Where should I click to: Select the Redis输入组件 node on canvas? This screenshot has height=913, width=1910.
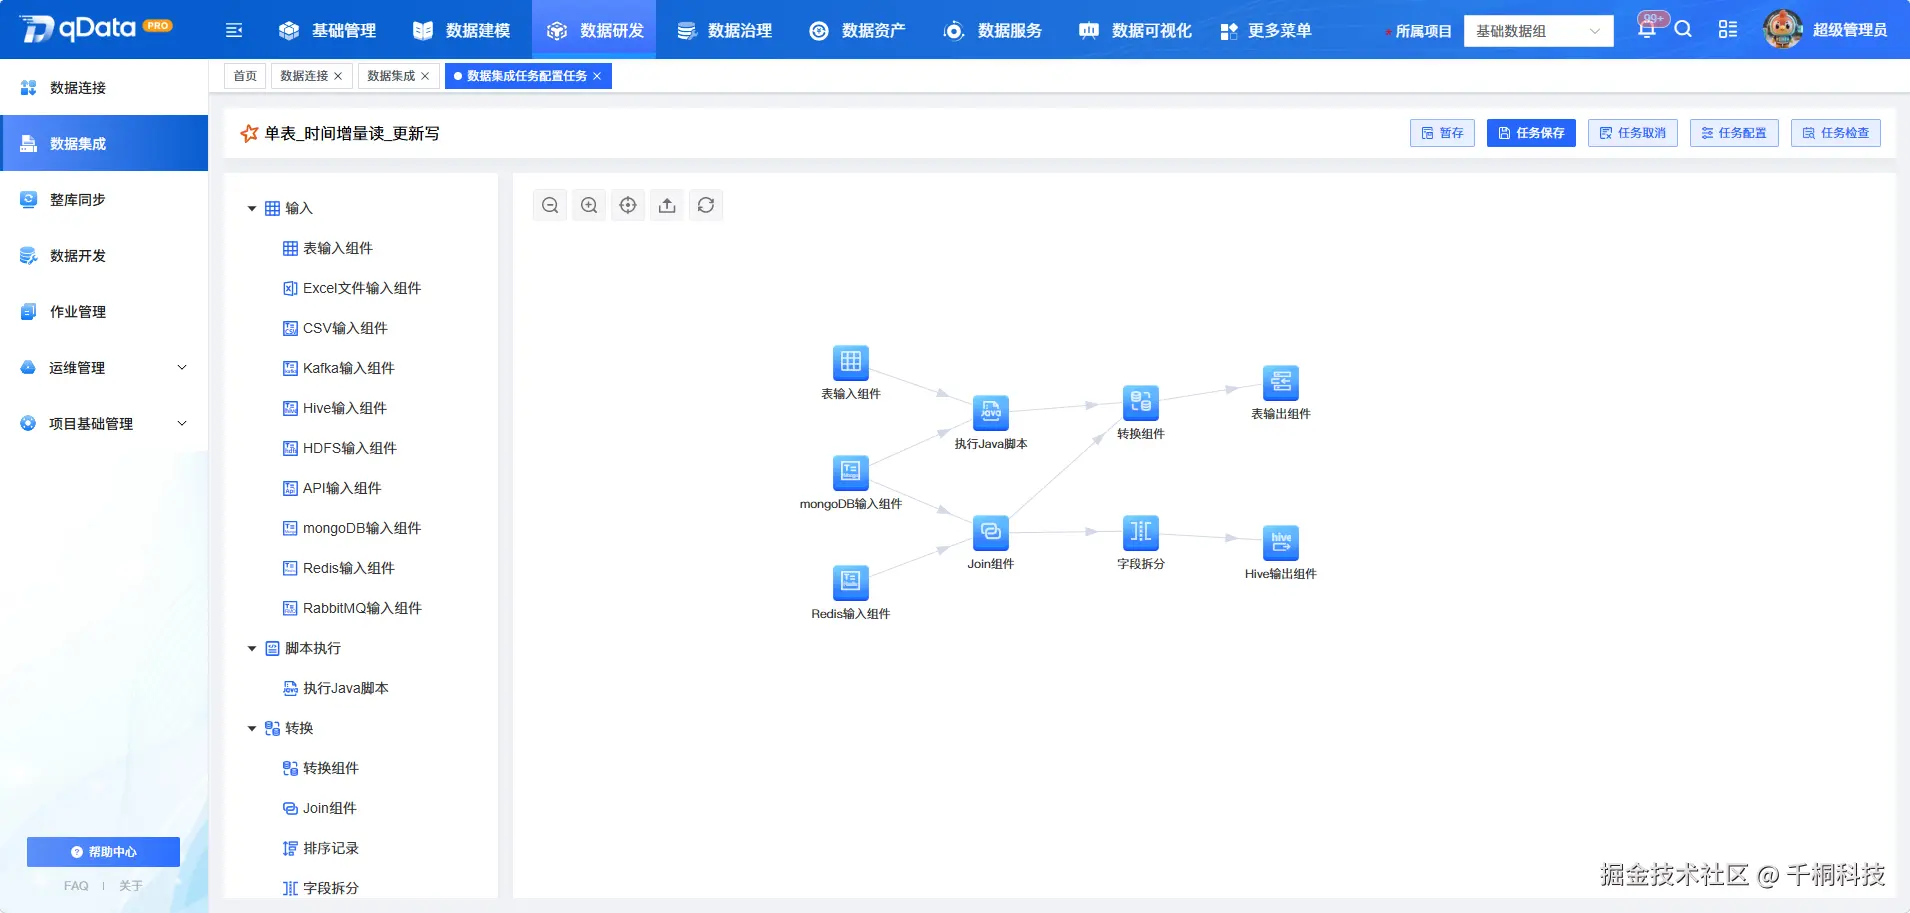pos(851,582)
